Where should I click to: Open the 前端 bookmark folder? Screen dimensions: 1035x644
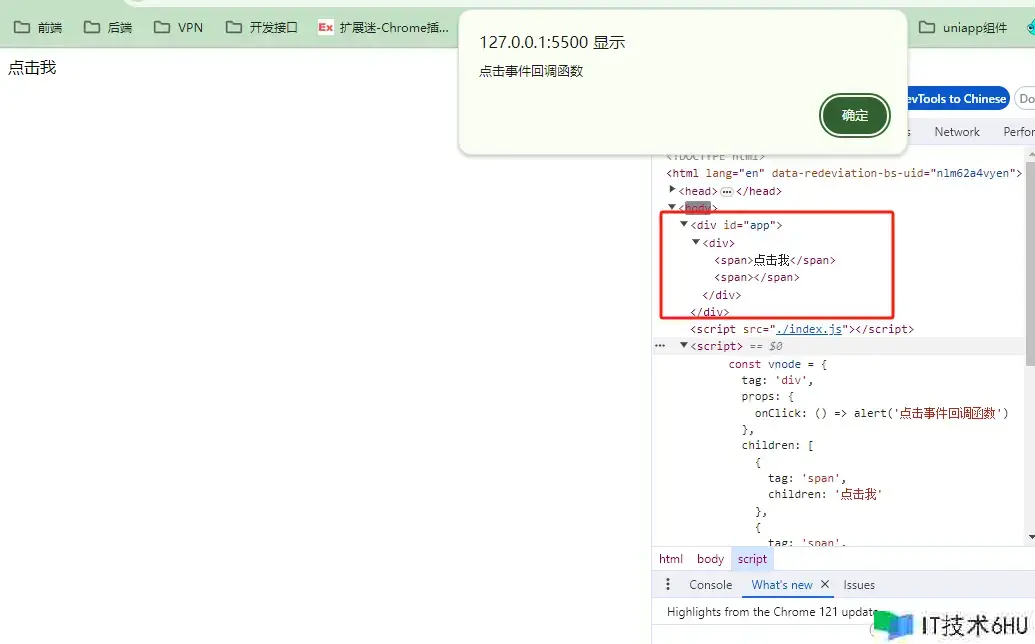click(x=38, y=27)
